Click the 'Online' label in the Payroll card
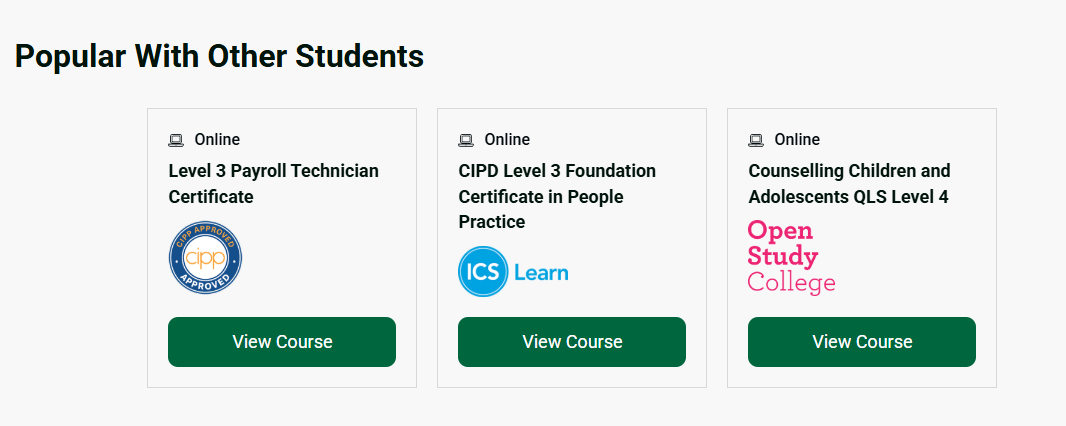This screenshot has height=426, width=1066. click(217, 140)
